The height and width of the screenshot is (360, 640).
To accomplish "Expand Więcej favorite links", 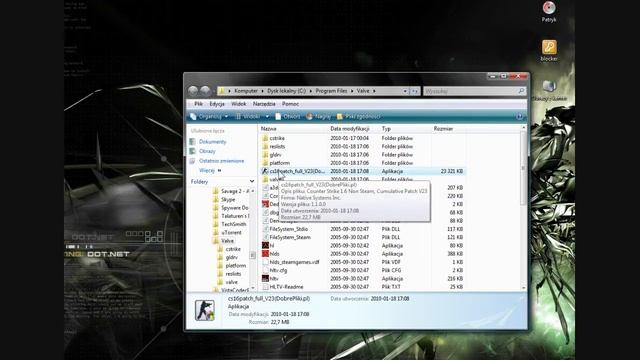I will click(x=210, y=170).
